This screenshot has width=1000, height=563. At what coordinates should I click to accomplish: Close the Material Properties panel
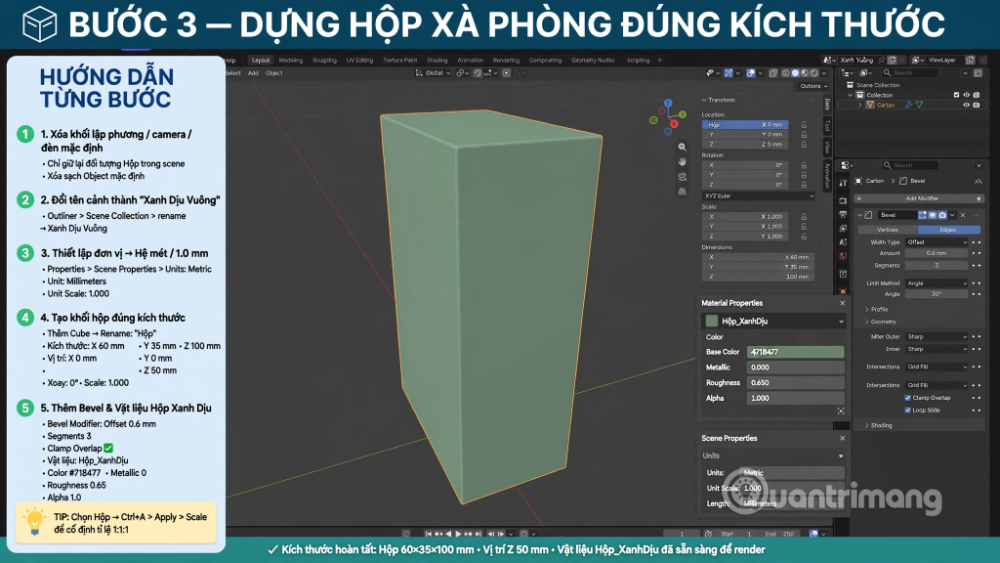[842, 303]
